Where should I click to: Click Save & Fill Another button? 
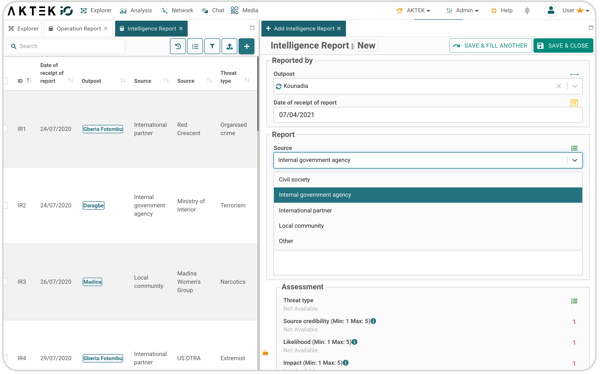click(491, 46)
